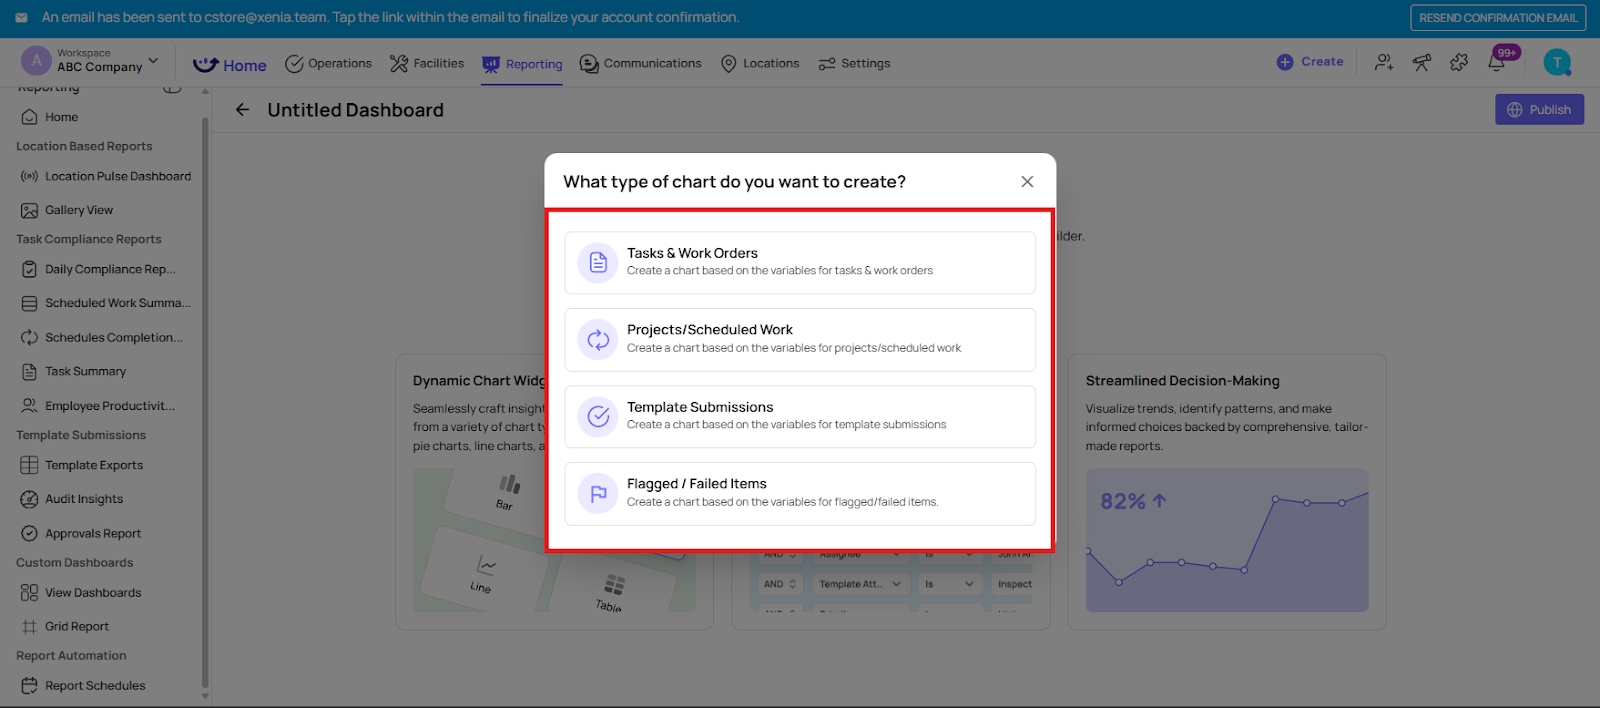The height and width of the screenshot is (708, 1600).
Task: Click the telescope icon in top bar
Action: coord(1421,62)
